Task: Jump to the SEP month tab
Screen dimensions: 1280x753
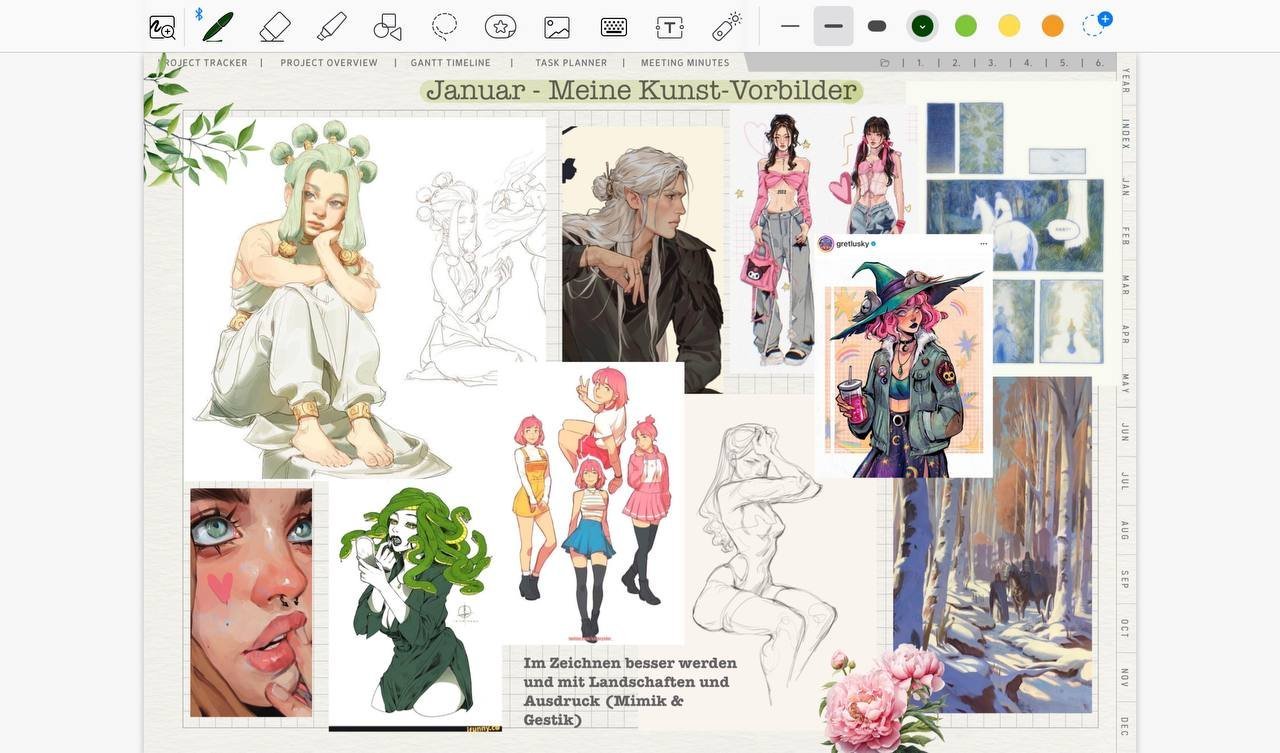Action: point(1126,579)
